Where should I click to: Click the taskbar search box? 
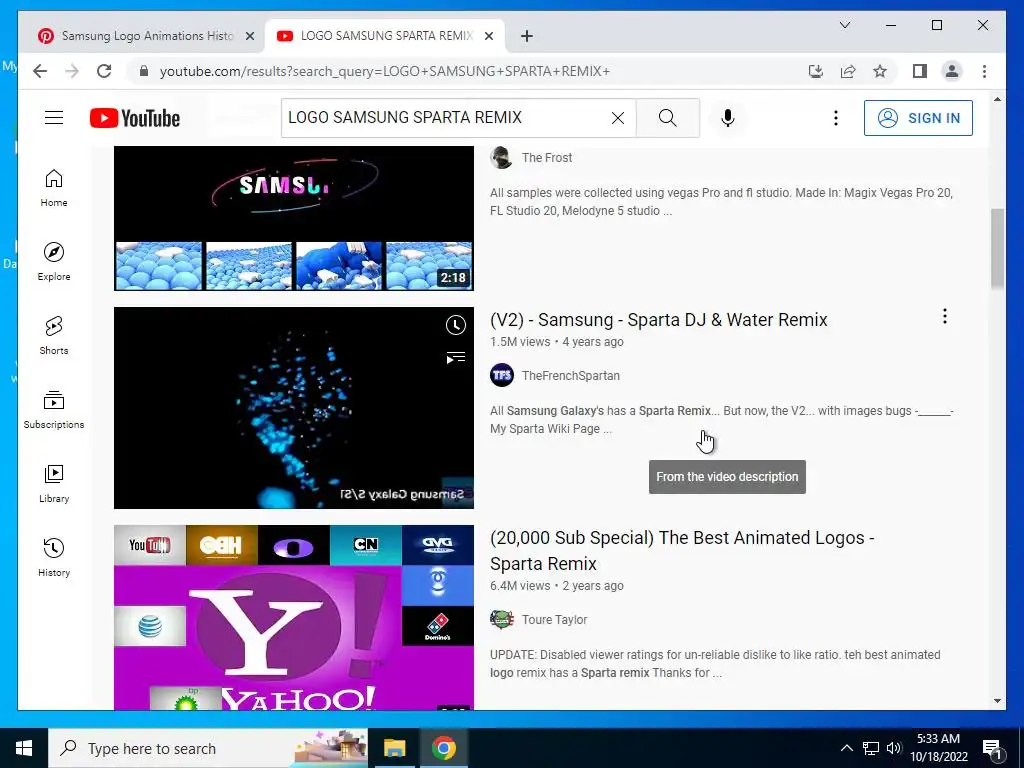click(208, 748)
